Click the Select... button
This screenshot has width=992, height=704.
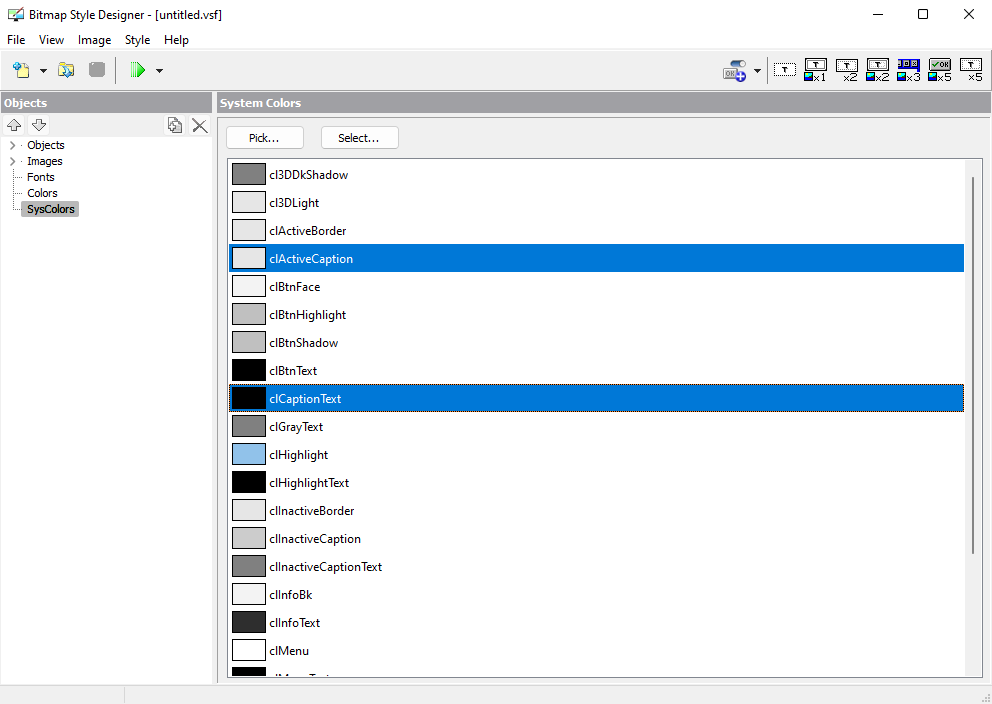pos(359,138)
